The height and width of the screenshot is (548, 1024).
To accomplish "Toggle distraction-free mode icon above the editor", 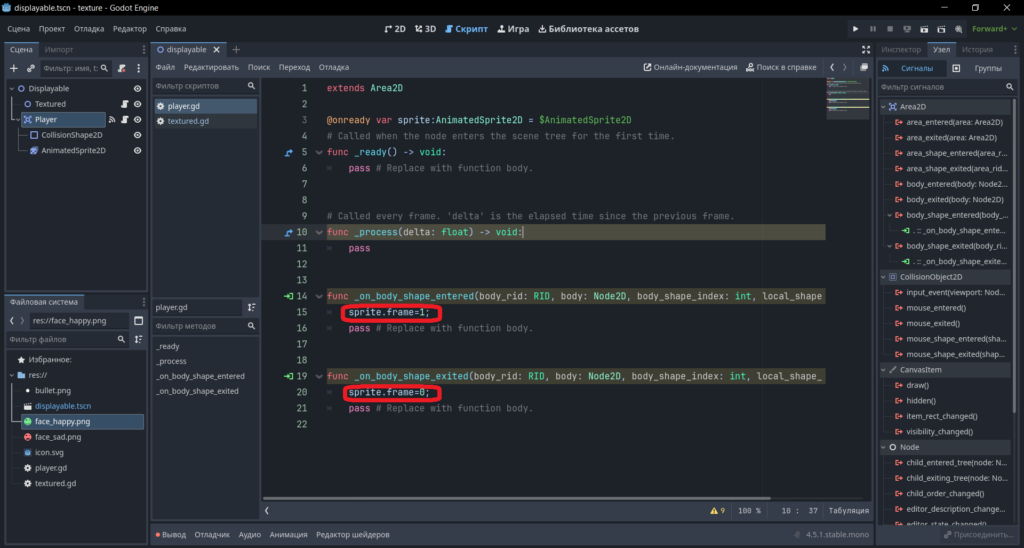I will [x=865, y=50].
